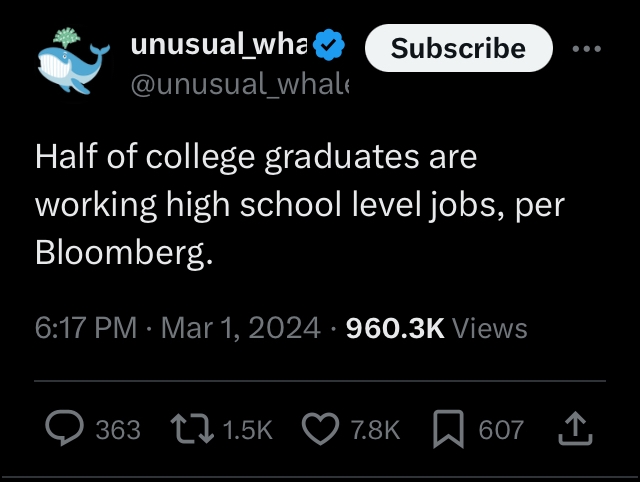
Task: Click the 363 replies count
Action: (118, 430)
